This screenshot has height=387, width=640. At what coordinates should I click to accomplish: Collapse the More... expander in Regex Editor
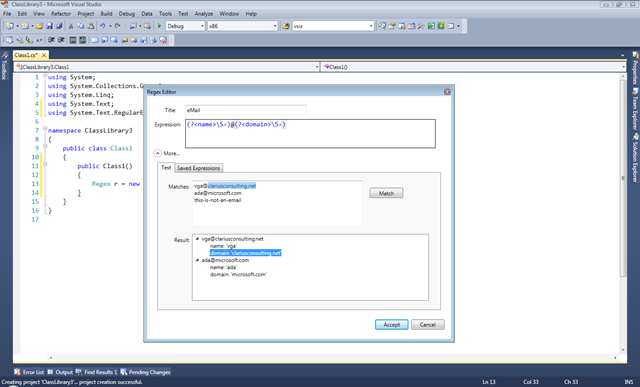[x=158, y=153]
